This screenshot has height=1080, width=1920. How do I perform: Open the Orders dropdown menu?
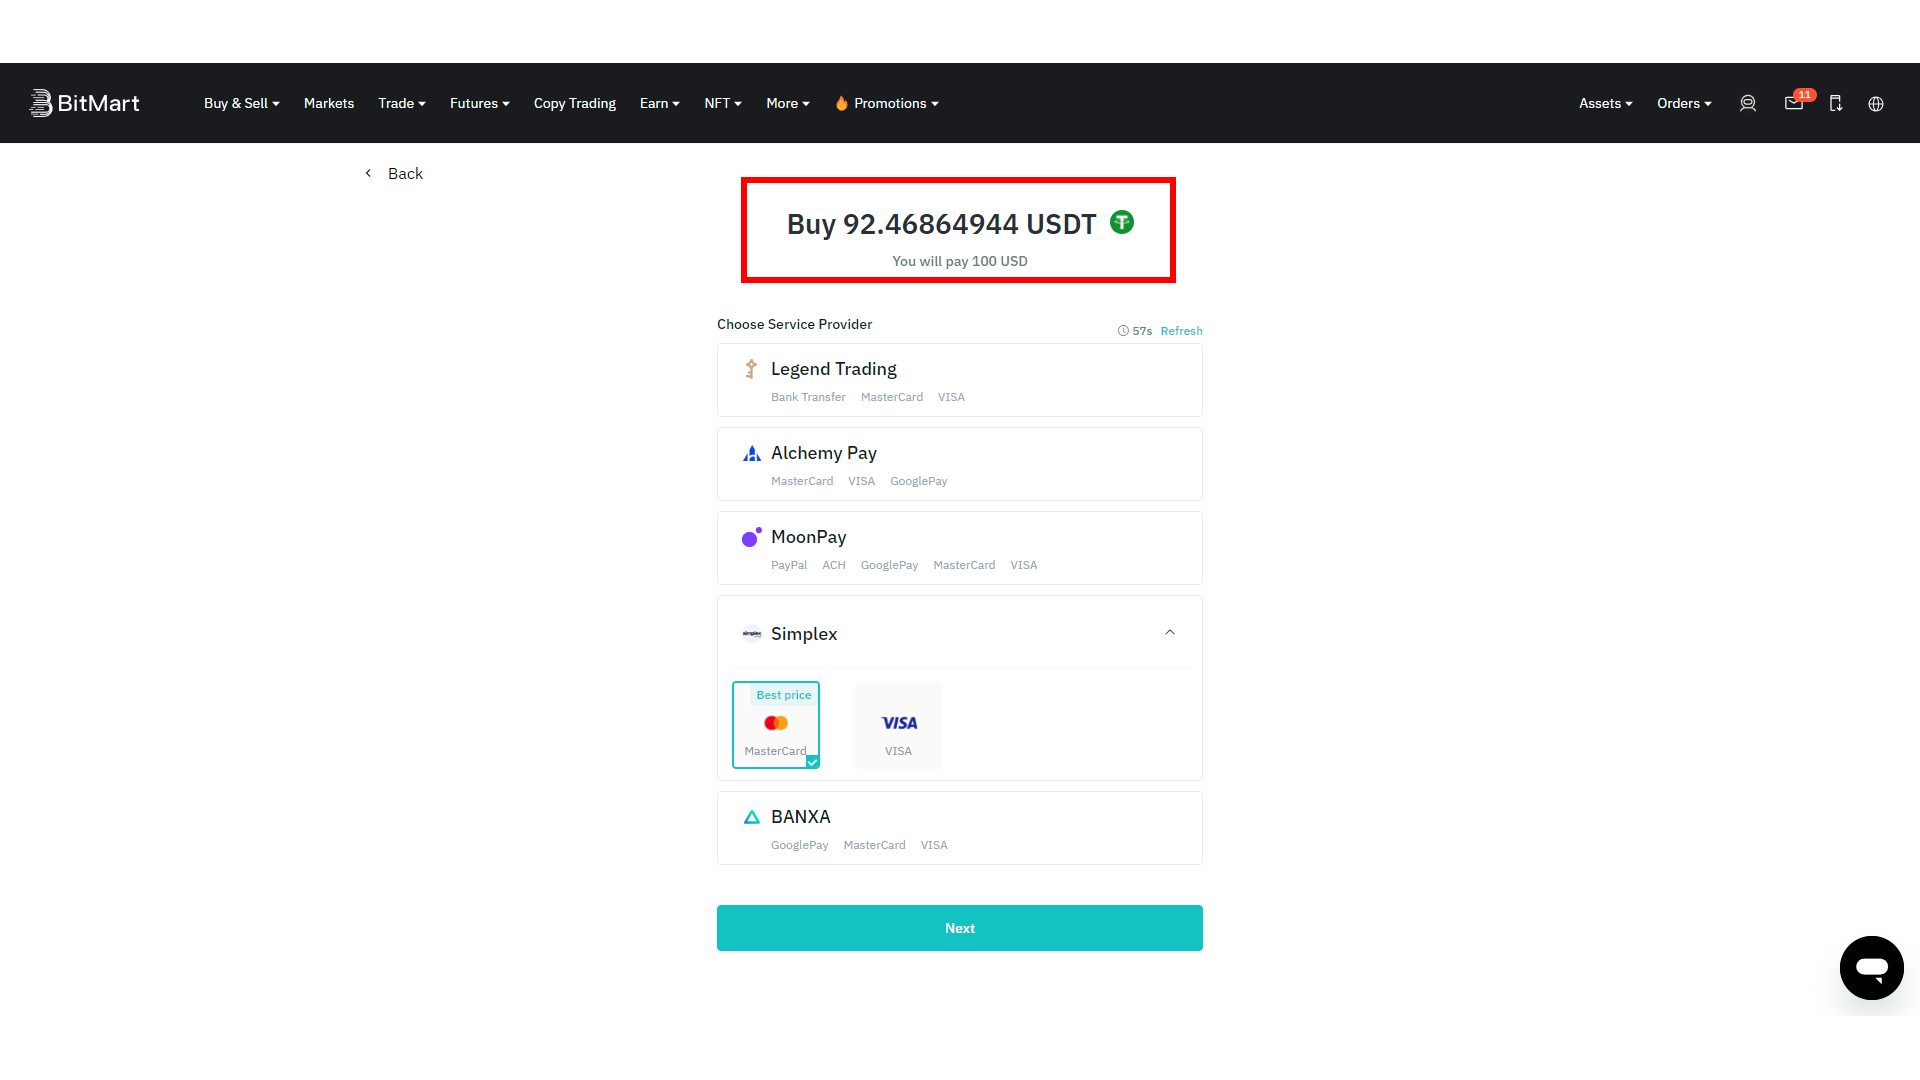coord(1684,103)
